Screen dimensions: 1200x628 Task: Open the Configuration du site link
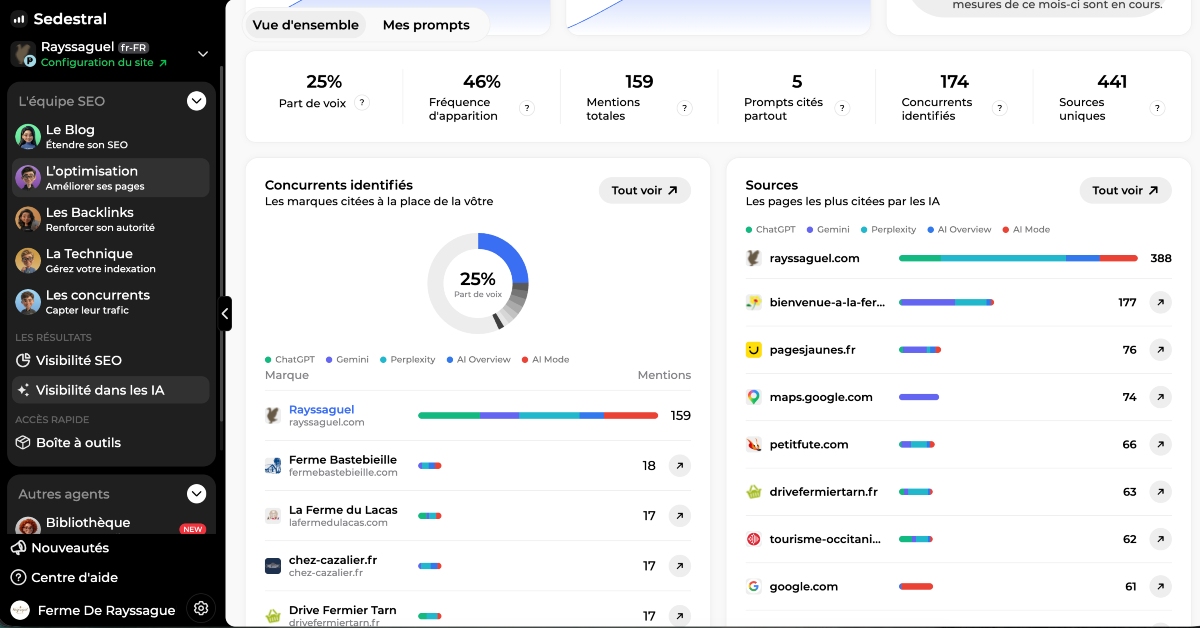[104, 62]
